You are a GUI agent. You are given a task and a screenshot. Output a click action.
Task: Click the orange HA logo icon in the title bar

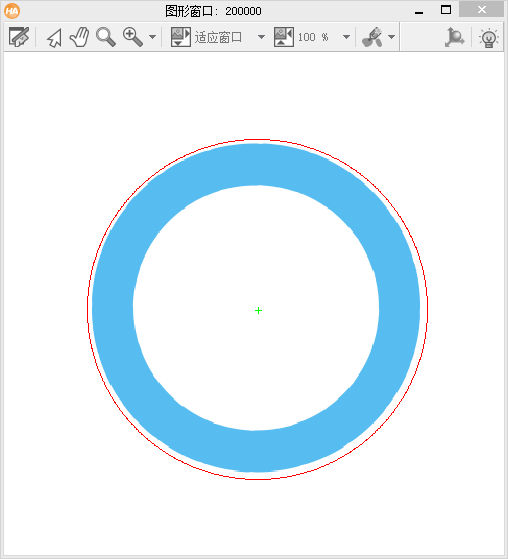click(x=12, y=11)
